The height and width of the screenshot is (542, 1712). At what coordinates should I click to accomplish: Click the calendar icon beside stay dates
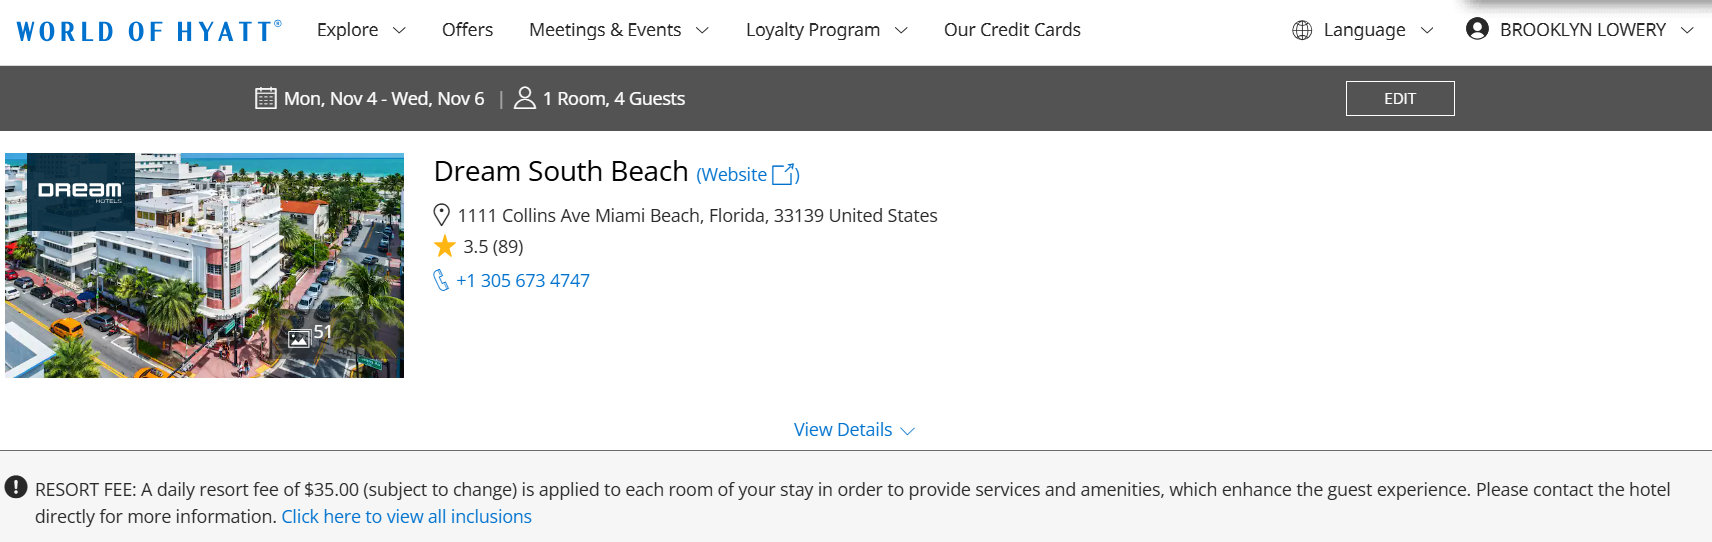point(265,98)
